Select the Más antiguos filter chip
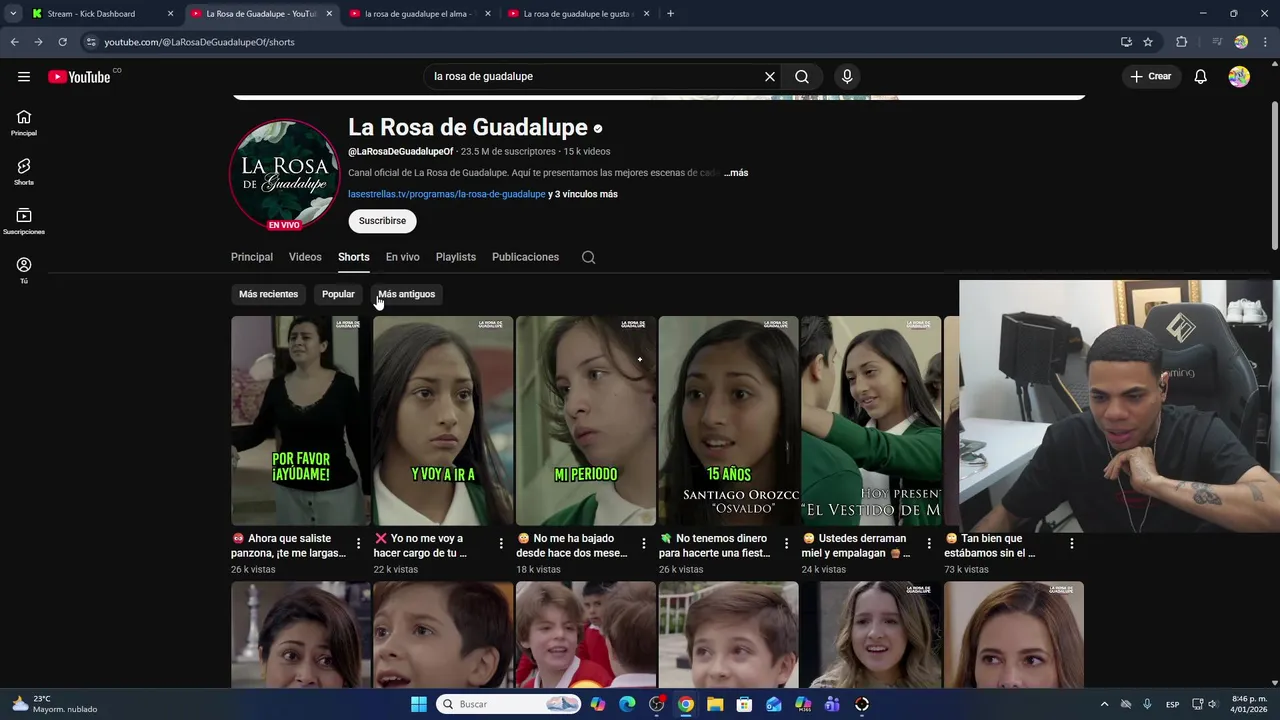1280x720 pixels. point(406,294)
